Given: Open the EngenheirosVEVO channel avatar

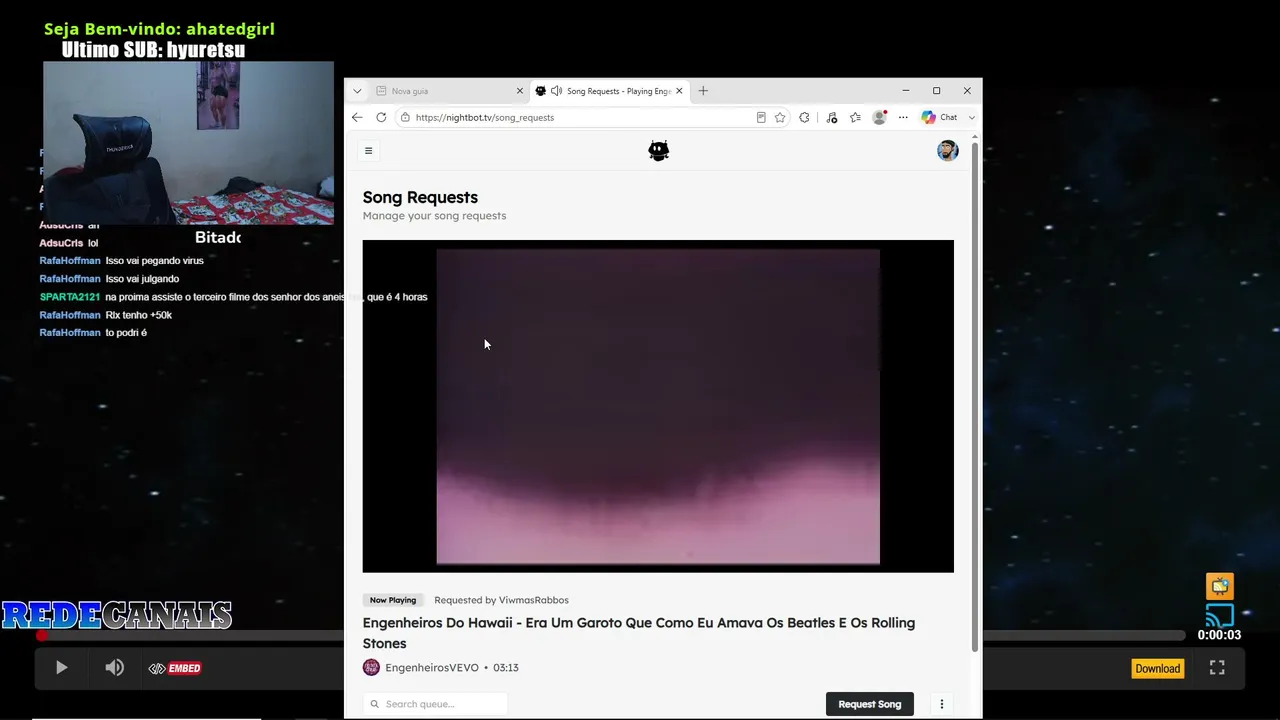Looking at the screenshot, I should [x=371, y=667].
